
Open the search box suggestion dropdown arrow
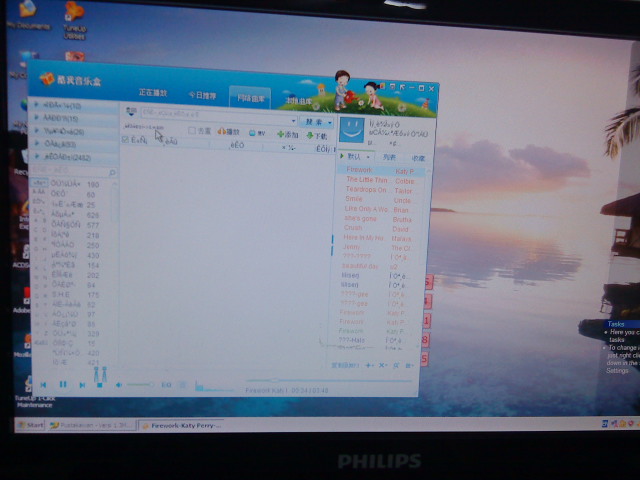tap(293, 121)
